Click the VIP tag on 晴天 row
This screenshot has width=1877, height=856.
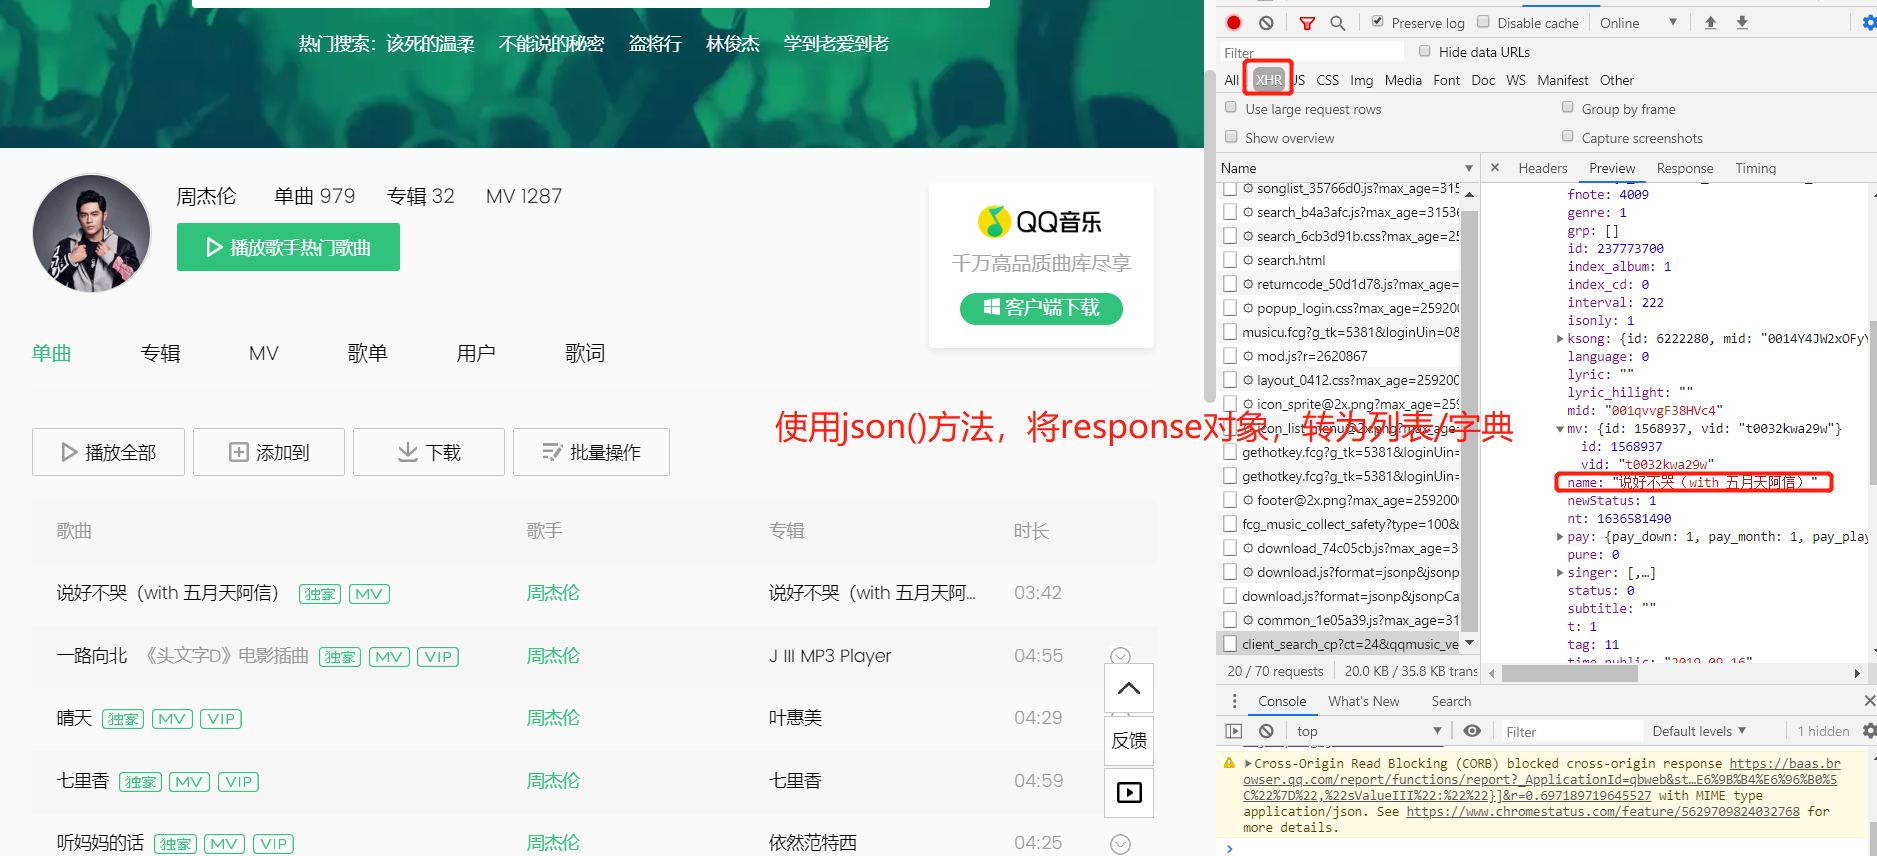click(221, 719)
